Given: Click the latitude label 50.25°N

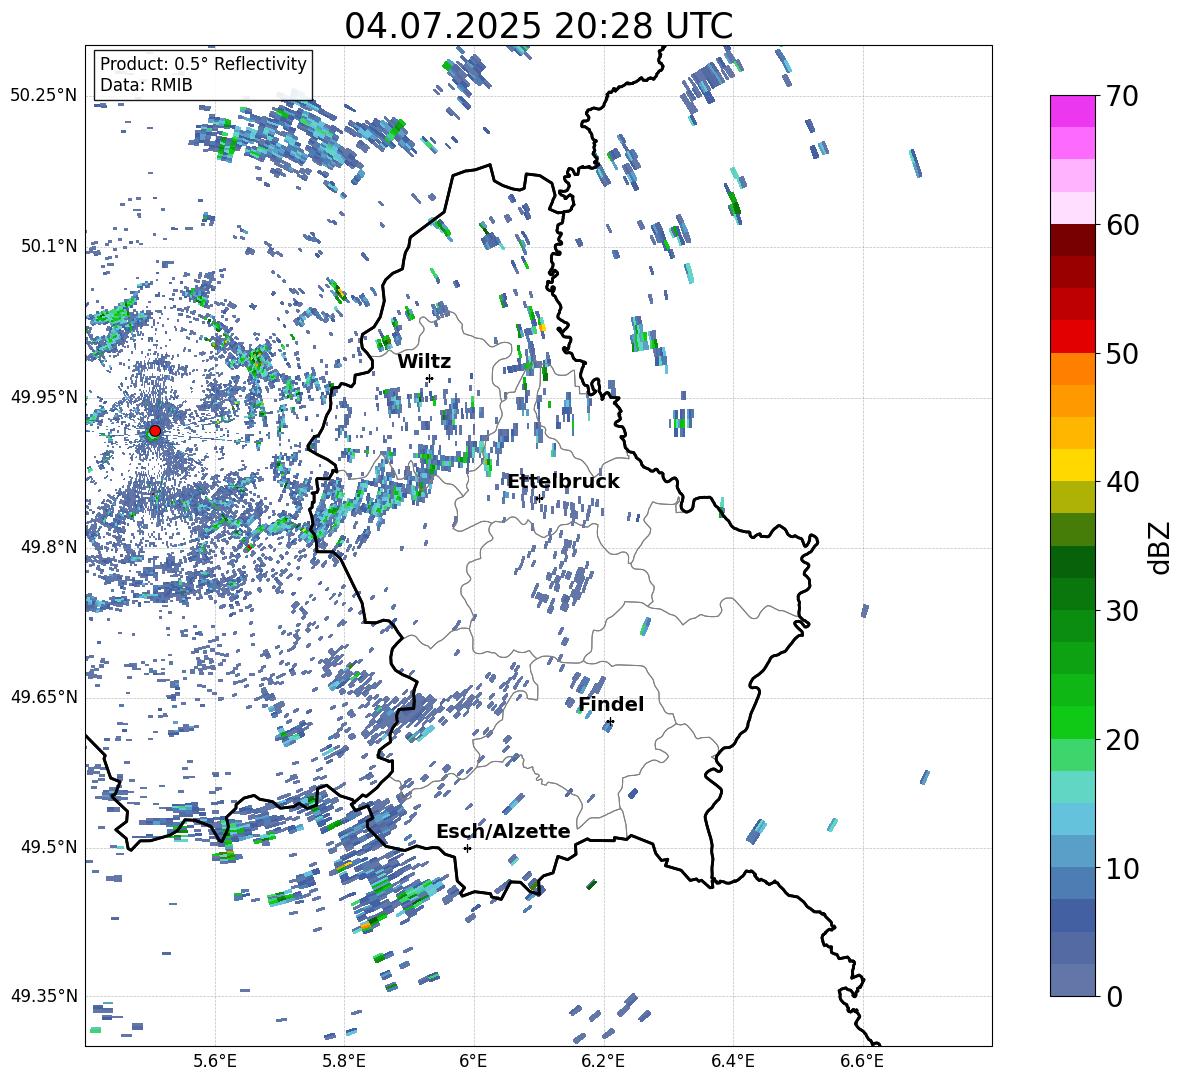Looking at the screenshot, I should pyautogui.click(x=44, y=95).
